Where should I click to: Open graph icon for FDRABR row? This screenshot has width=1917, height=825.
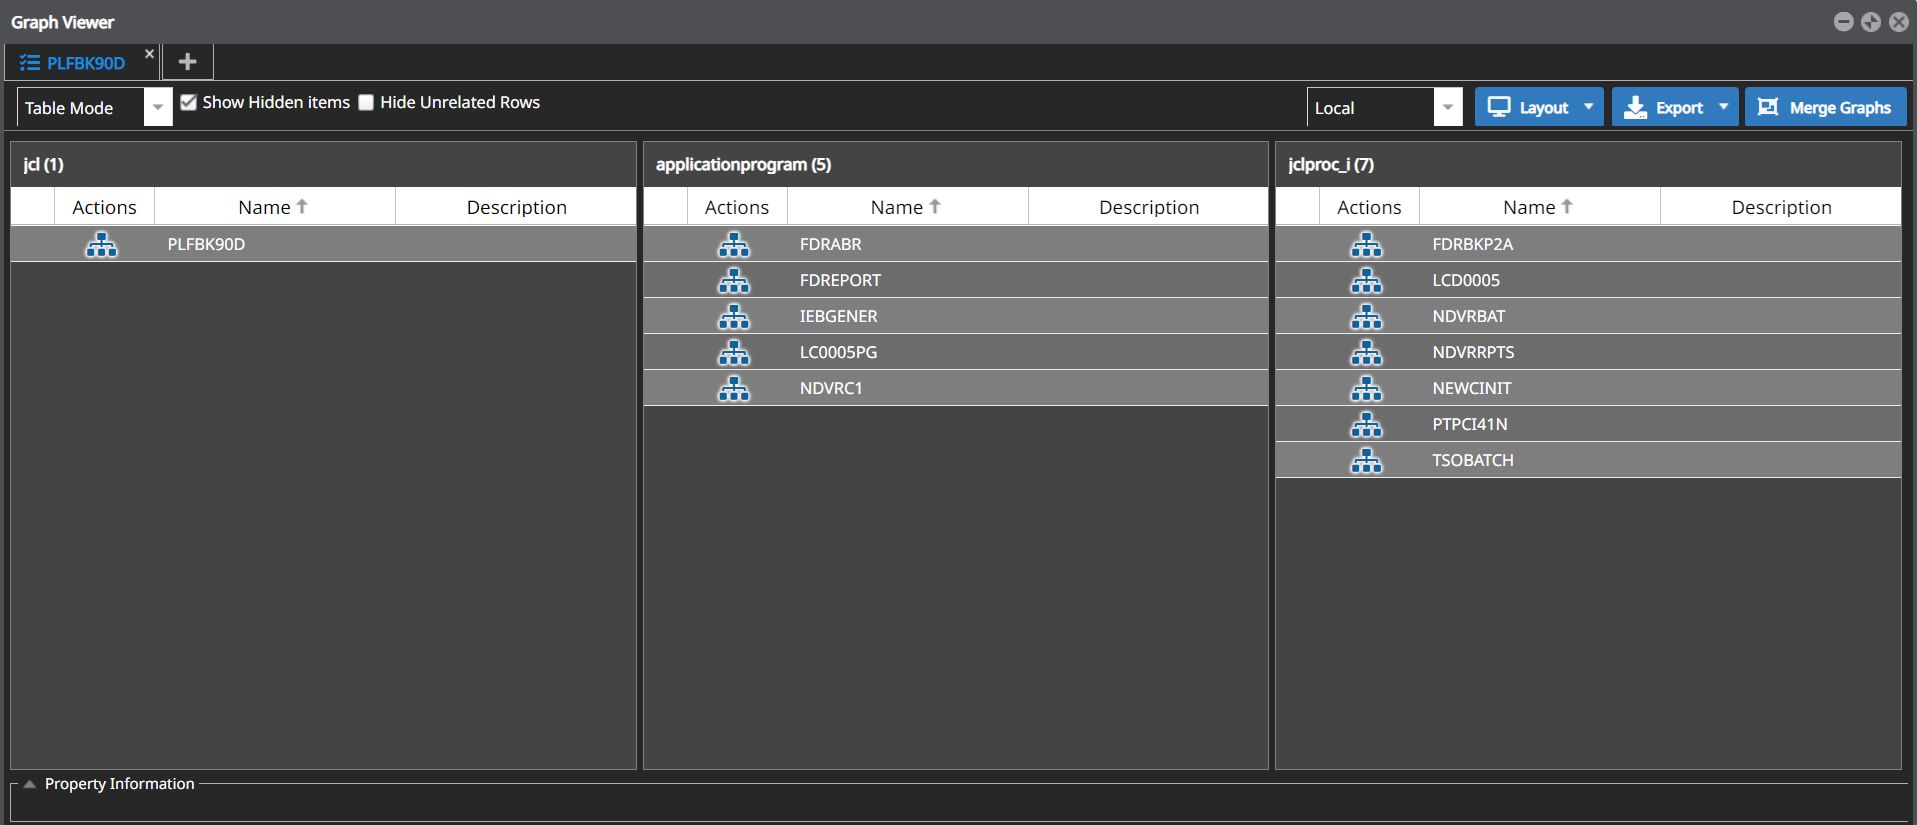pos(734,244)
